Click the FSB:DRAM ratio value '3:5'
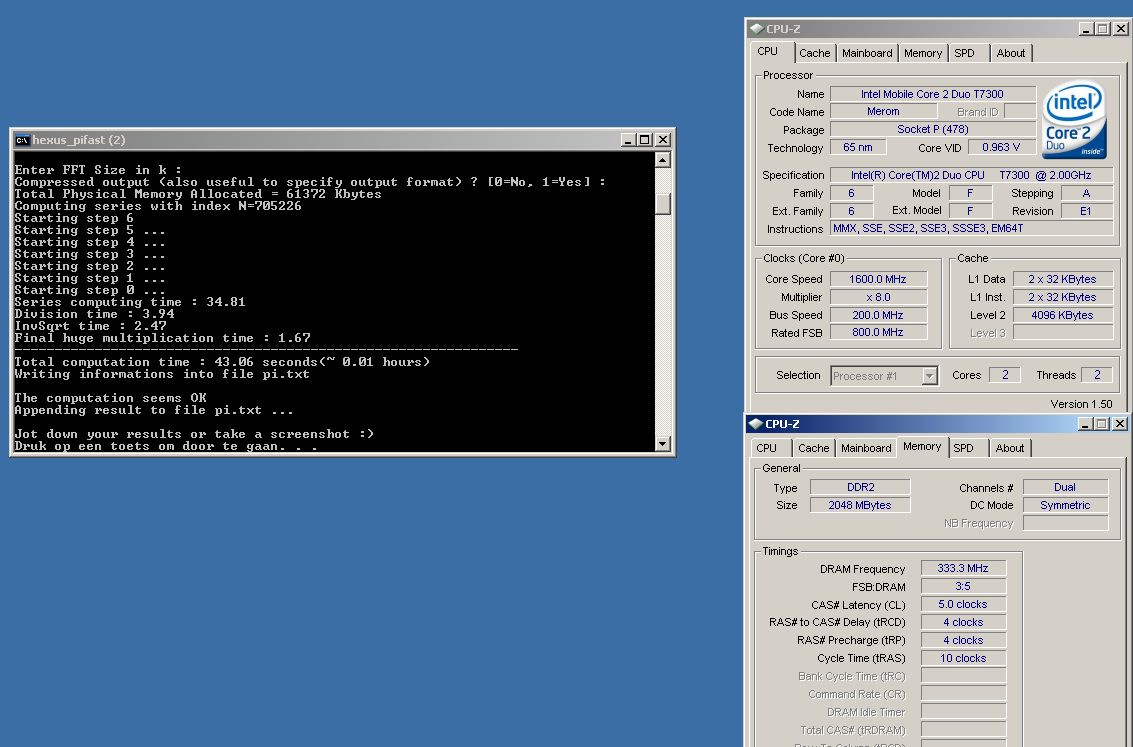The height and width of the screenshot is (747, 1133). 963,587
